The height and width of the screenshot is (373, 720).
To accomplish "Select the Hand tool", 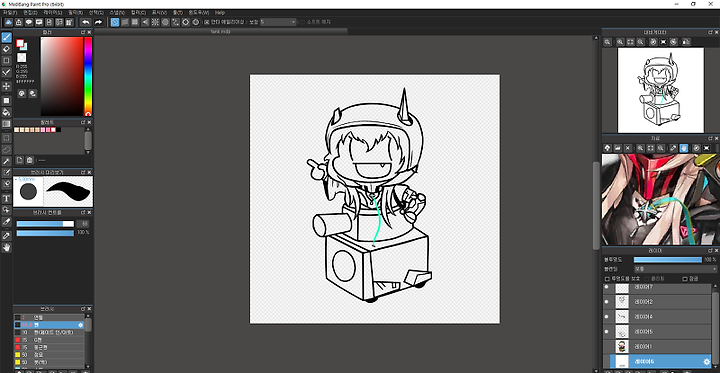I will click(x=6, y=248).
